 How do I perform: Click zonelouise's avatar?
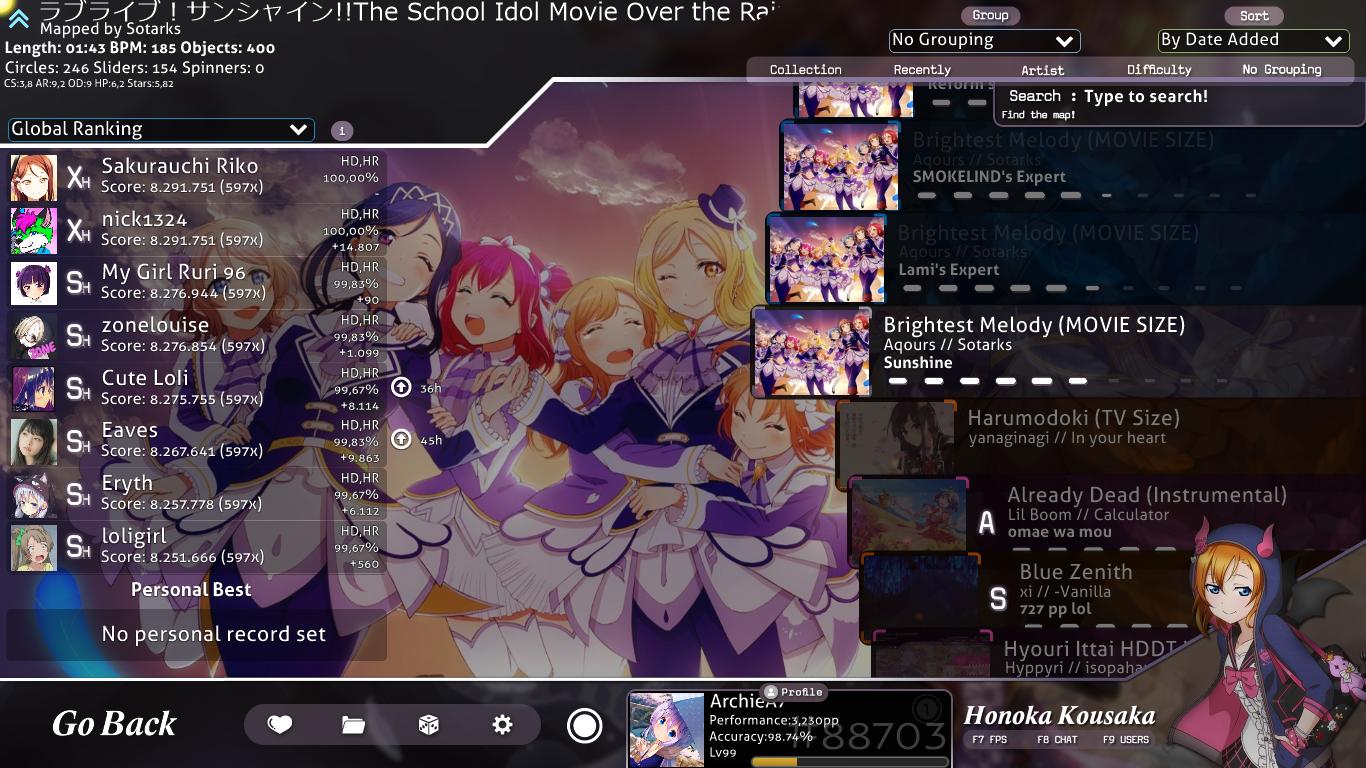(x=34, y=337)
